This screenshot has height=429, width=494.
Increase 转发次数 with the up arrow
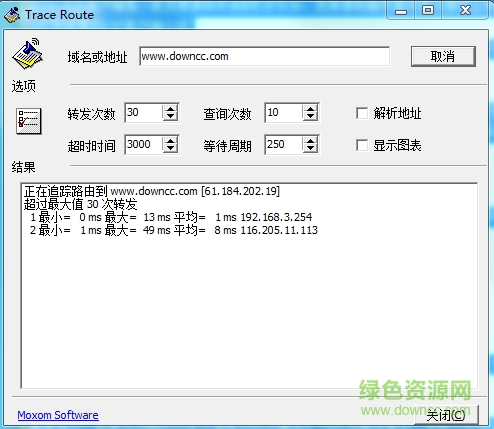pyautogui.click(x=170, y=109)
